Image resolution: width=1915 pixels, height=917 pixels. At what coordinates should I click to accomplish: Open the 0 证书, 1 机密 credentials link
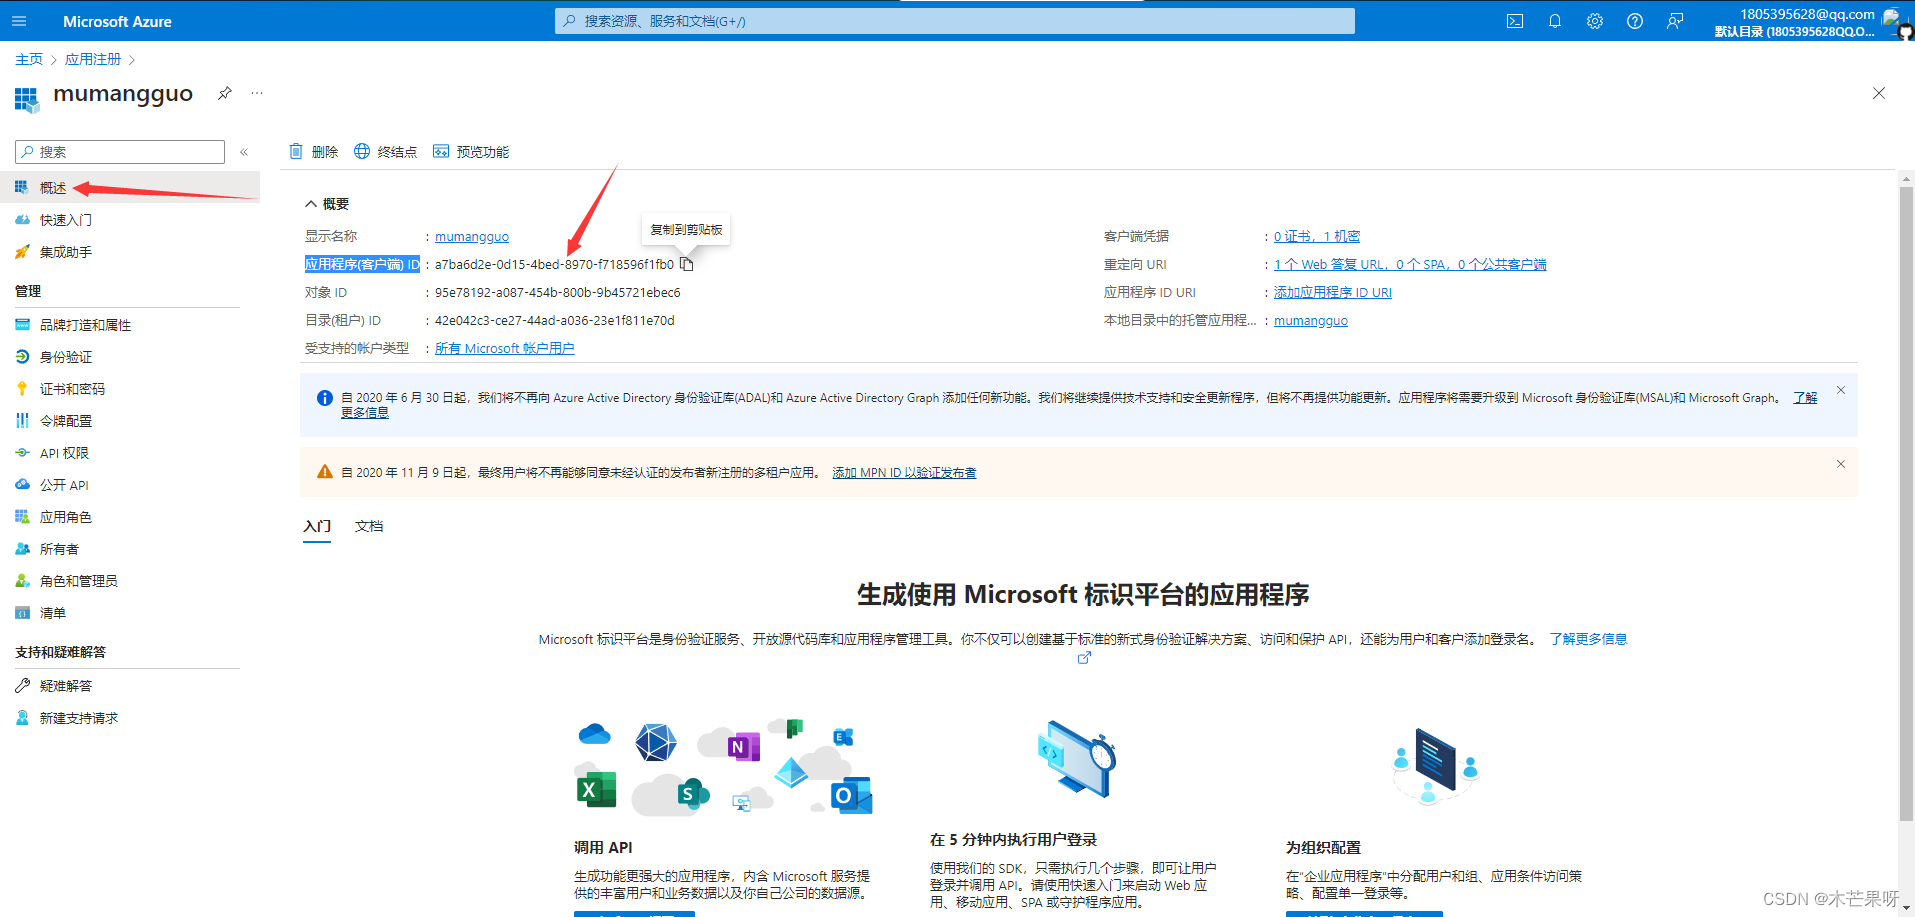pyautogui.click(x=1317, y=237)
